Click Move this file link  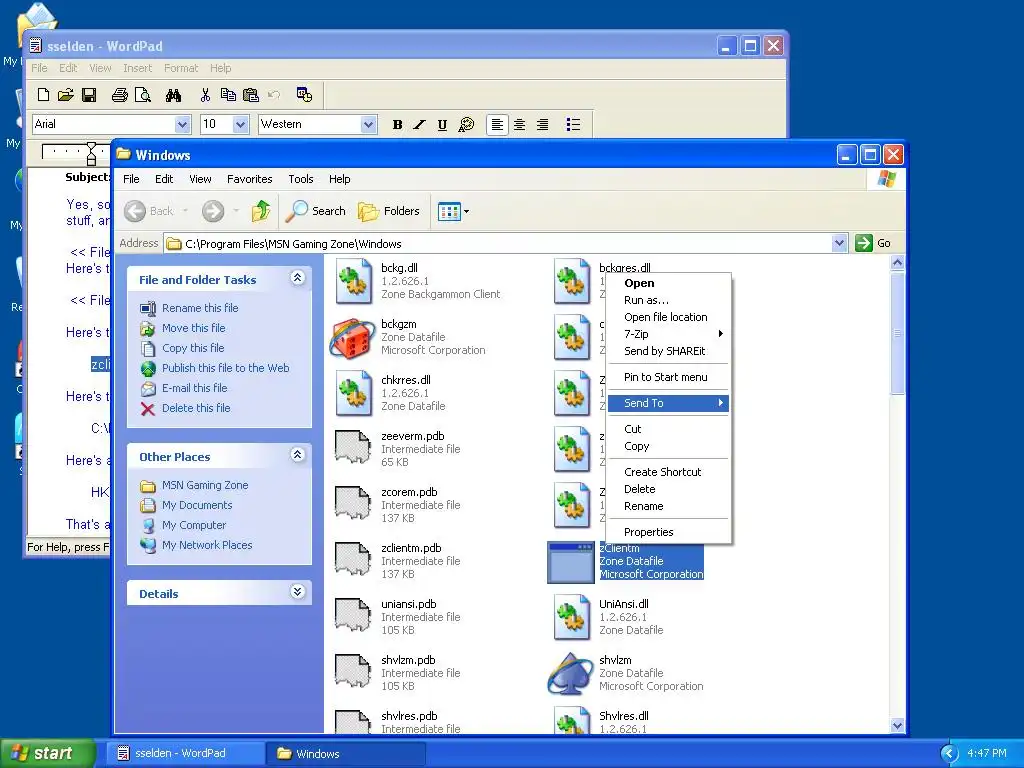[x=193, y=328]
